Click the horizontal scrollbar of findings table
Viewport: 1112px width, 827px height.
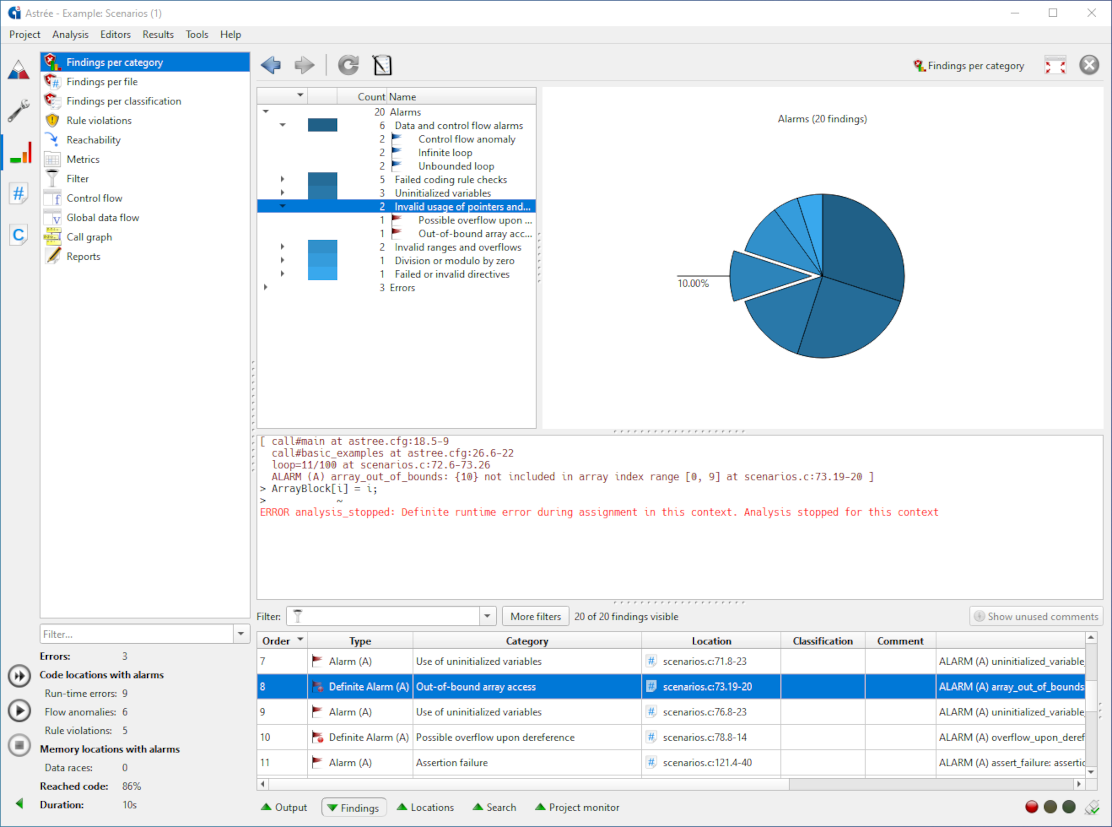528,784
